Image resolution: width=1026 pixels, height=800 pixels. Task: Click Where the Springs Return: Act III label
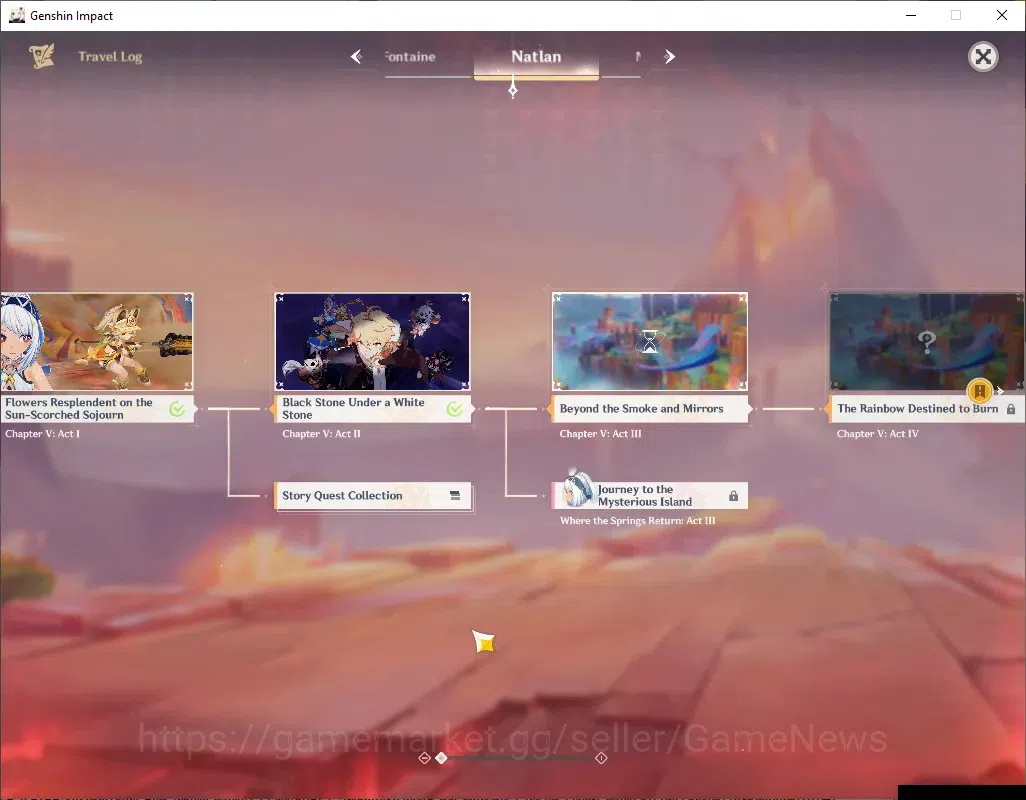[x=637, y=521]
